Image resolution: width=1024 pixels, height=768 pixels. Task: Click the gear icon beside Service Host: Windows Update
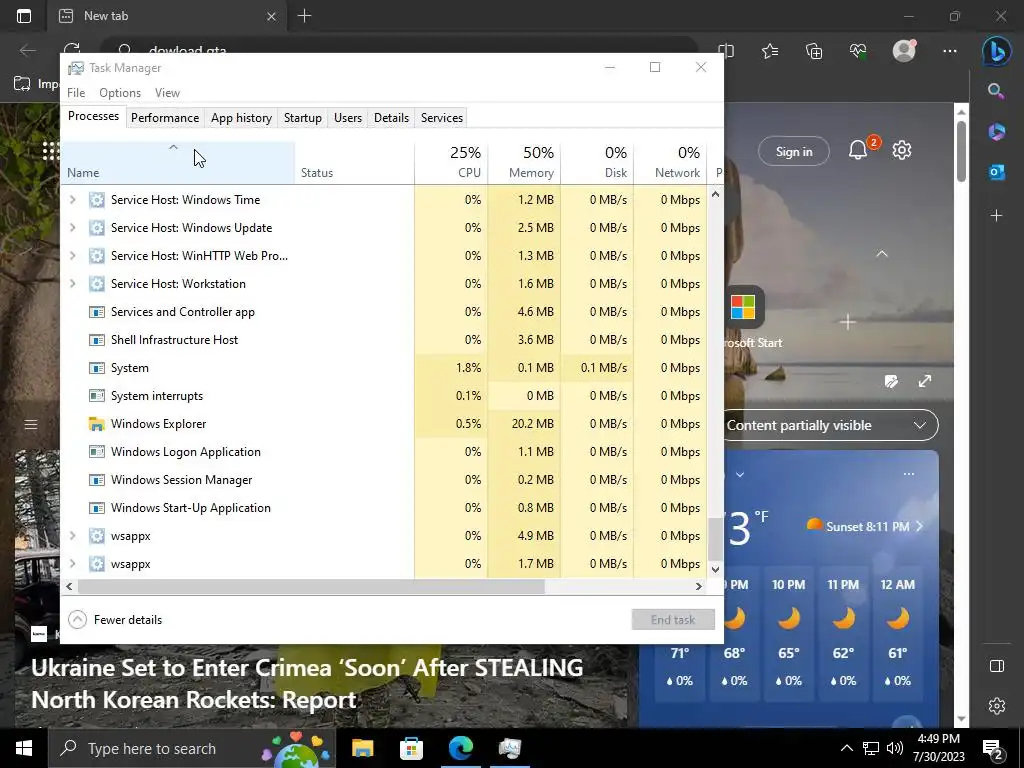click(97, 228)
